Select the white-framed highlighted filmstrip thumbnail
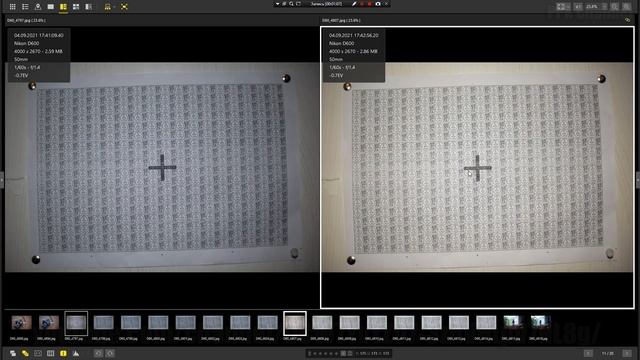 295,323
